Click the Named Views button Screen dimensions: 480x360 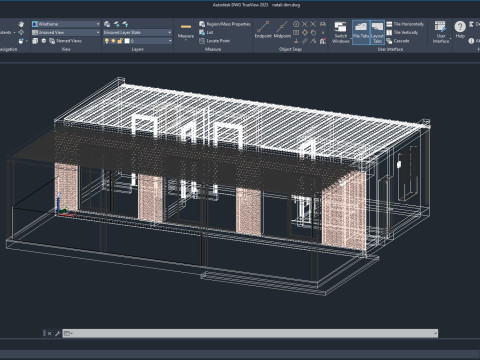pyautogui.click(x=66, y=41)
